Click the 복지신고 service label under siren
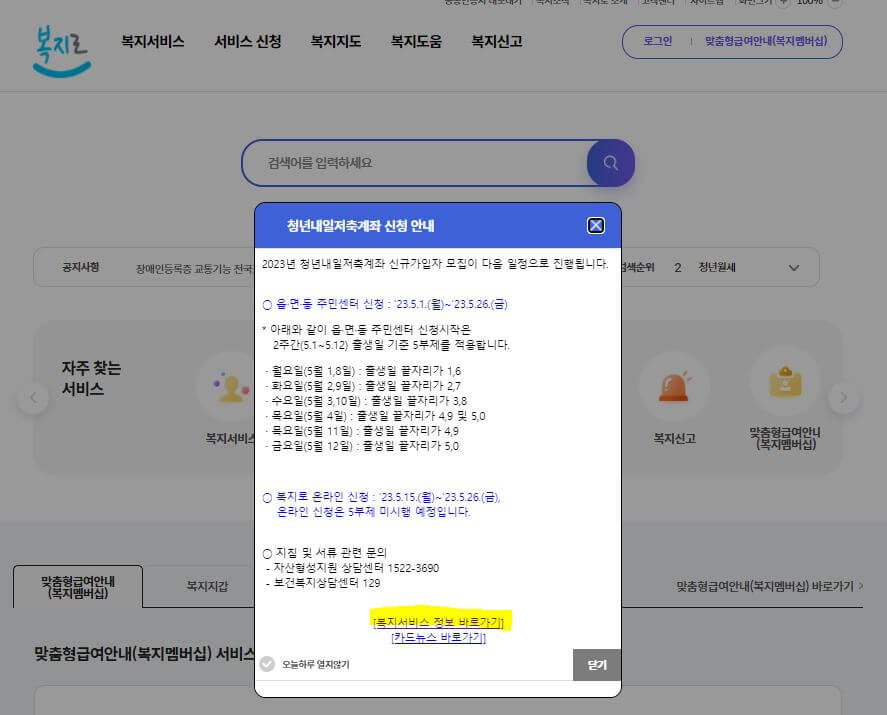This screenshot has height=715, width=887. click(x=674, y=438)
